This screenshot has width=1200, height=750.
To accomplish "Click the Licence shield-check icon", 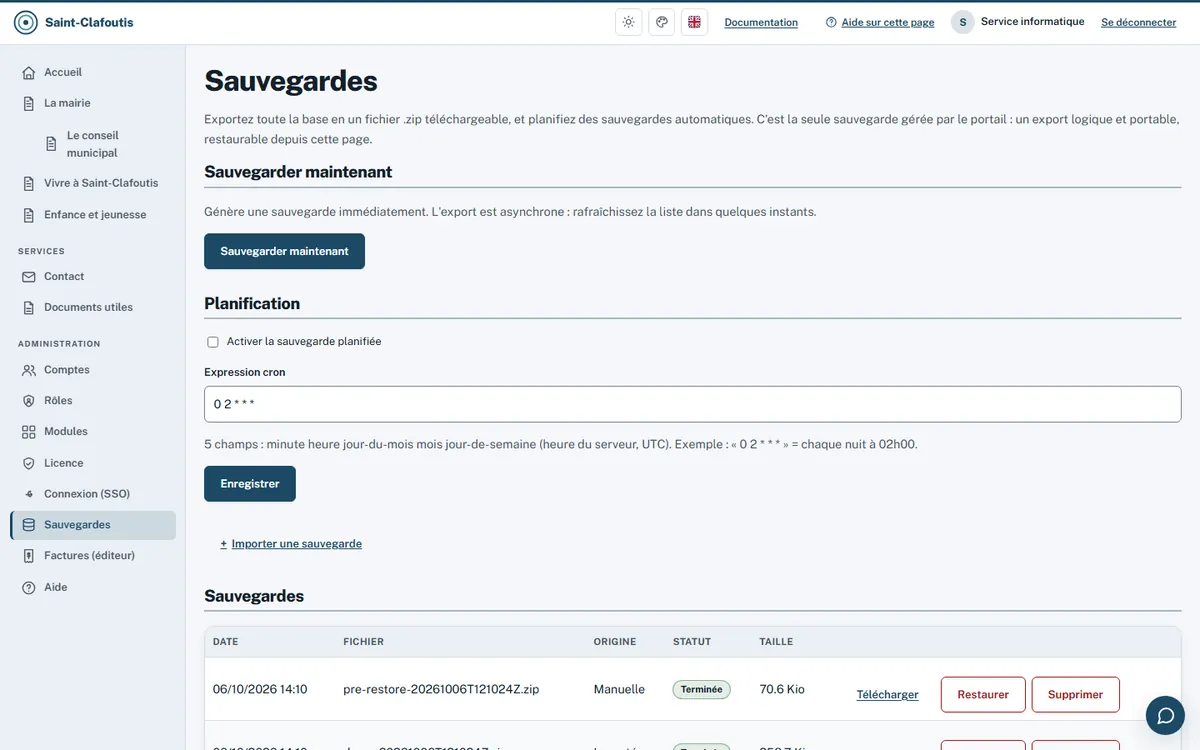I will click(x=29, y=464).
